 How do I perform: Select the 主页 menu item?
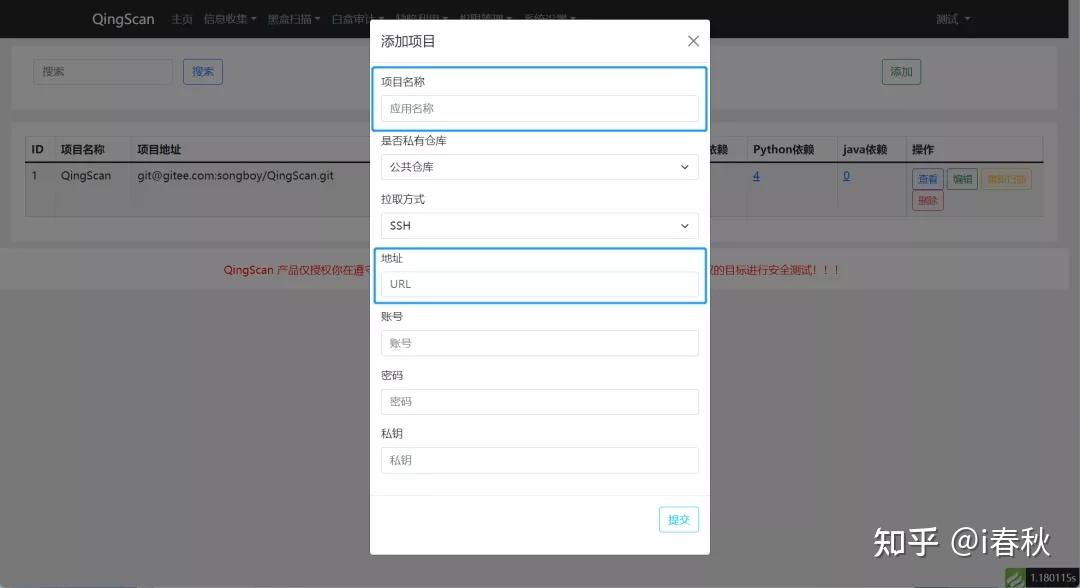pos(181,19)
